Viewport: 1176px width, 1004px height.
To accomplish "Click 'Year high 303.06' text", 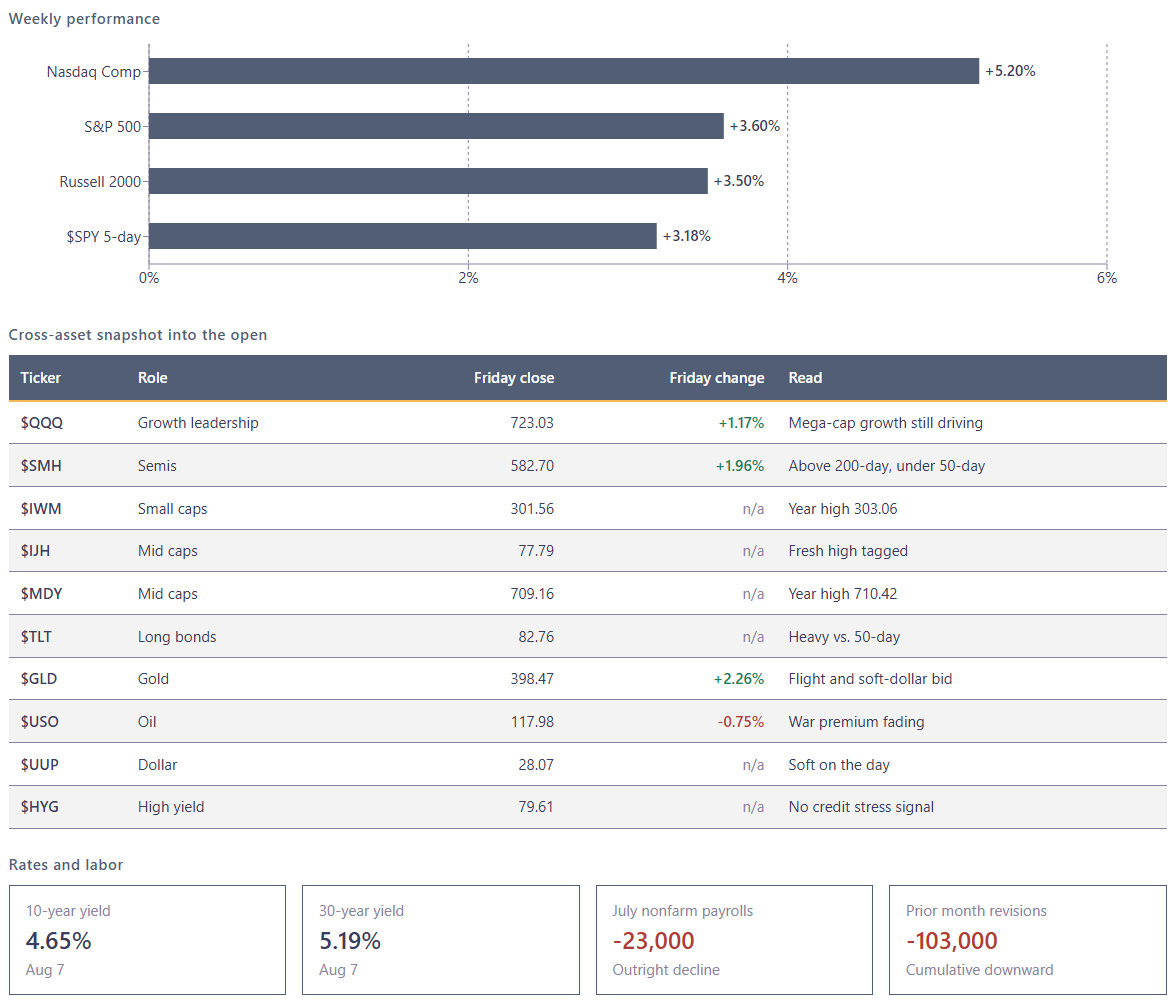I will coord(842,508).
